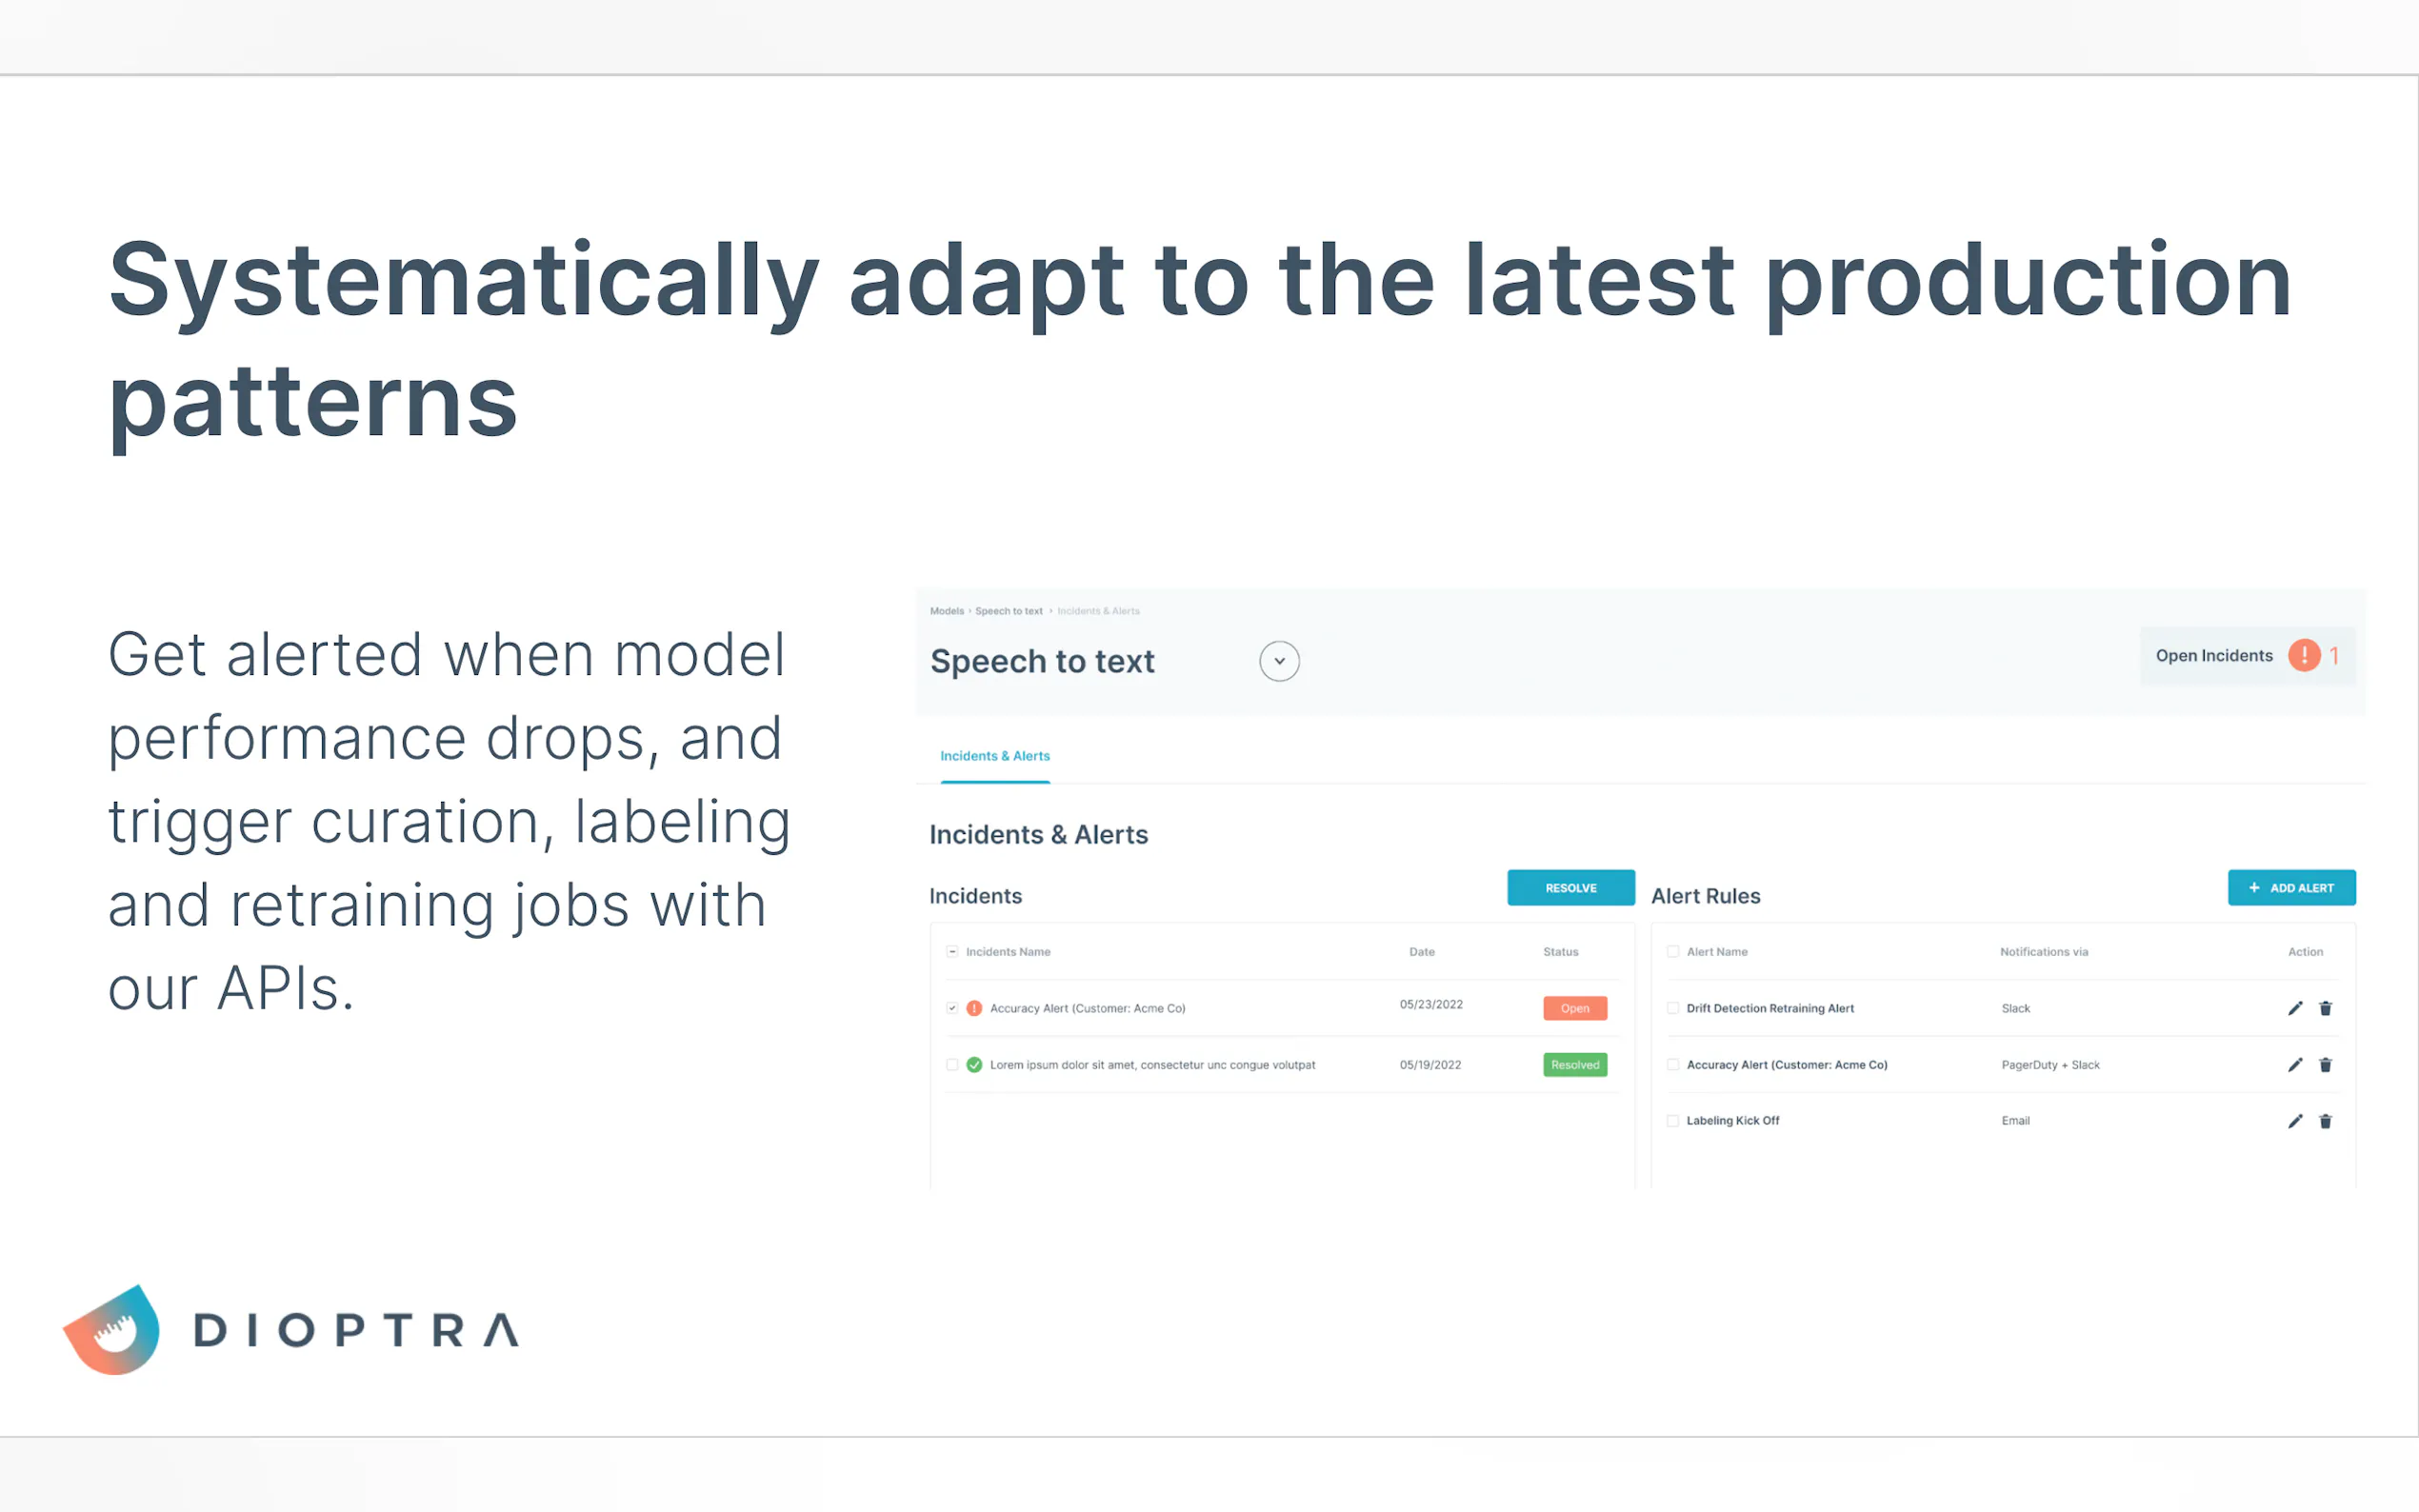
Task: Check the Labeling Kick Off rule checkbox
Action: pos(1673,1121)
